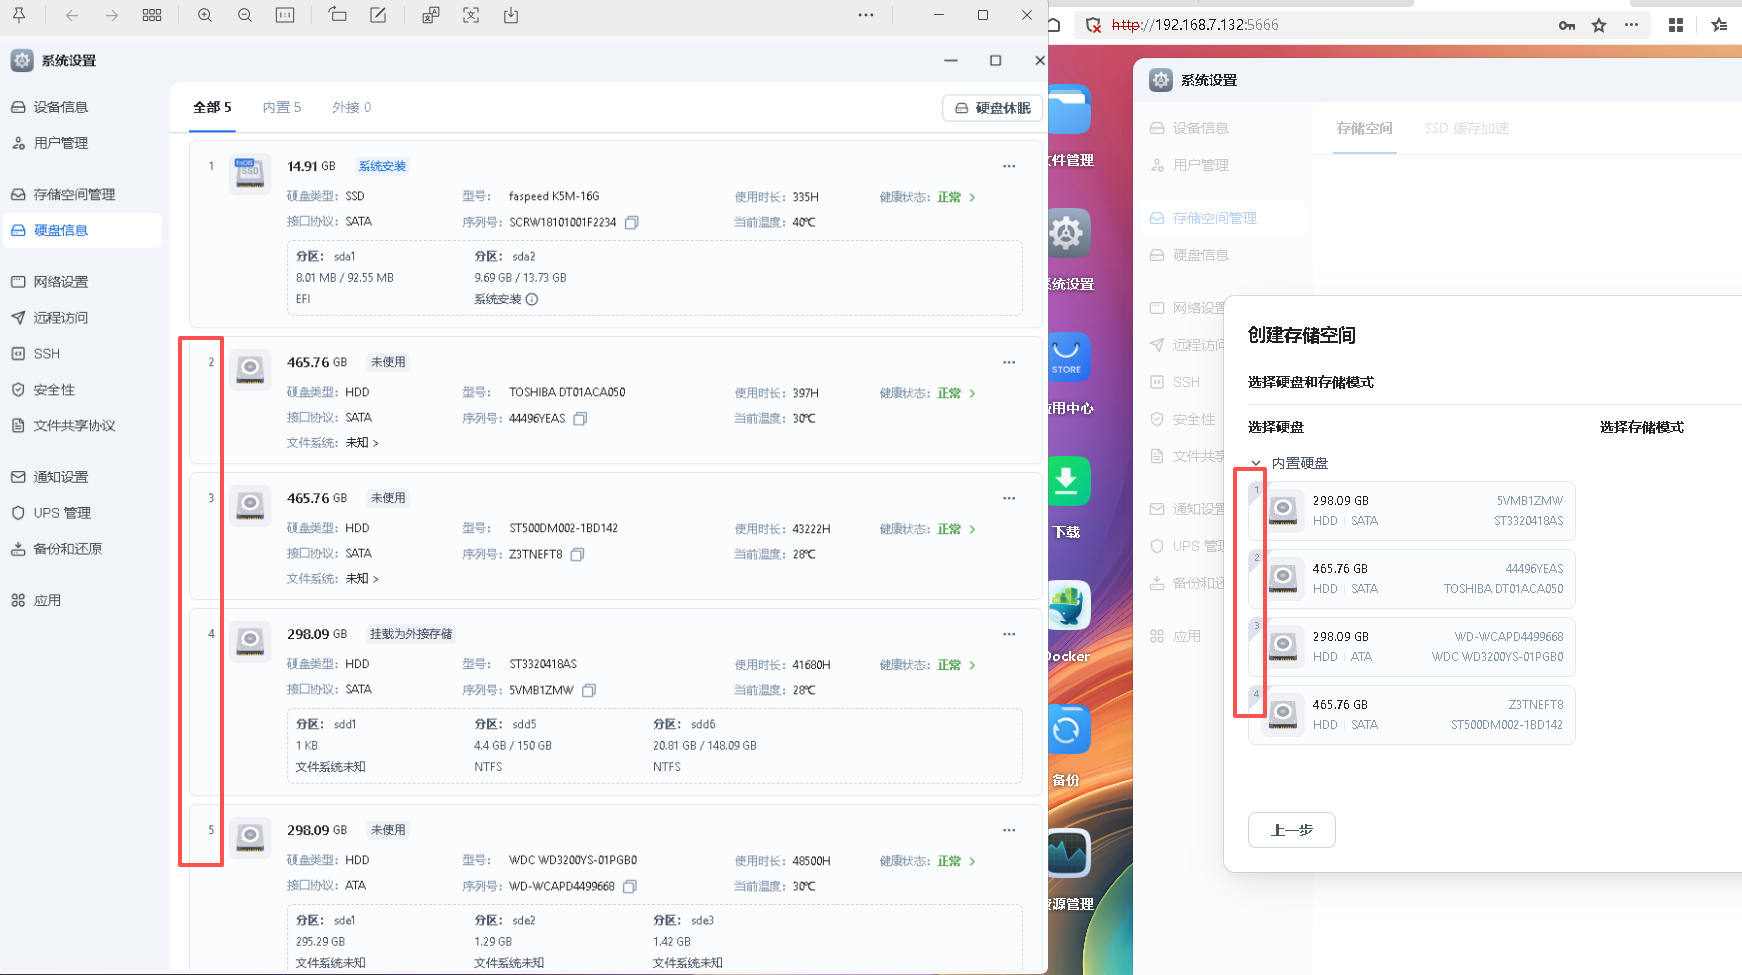Click the pin window icon in viewer toolbar
Screen dimensions: 1742x975
tap(19, 15)
